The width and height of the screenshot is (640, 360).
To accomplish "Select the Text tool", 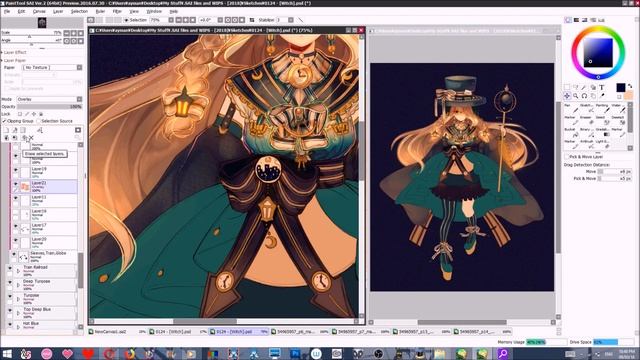I will click(602, 87).
